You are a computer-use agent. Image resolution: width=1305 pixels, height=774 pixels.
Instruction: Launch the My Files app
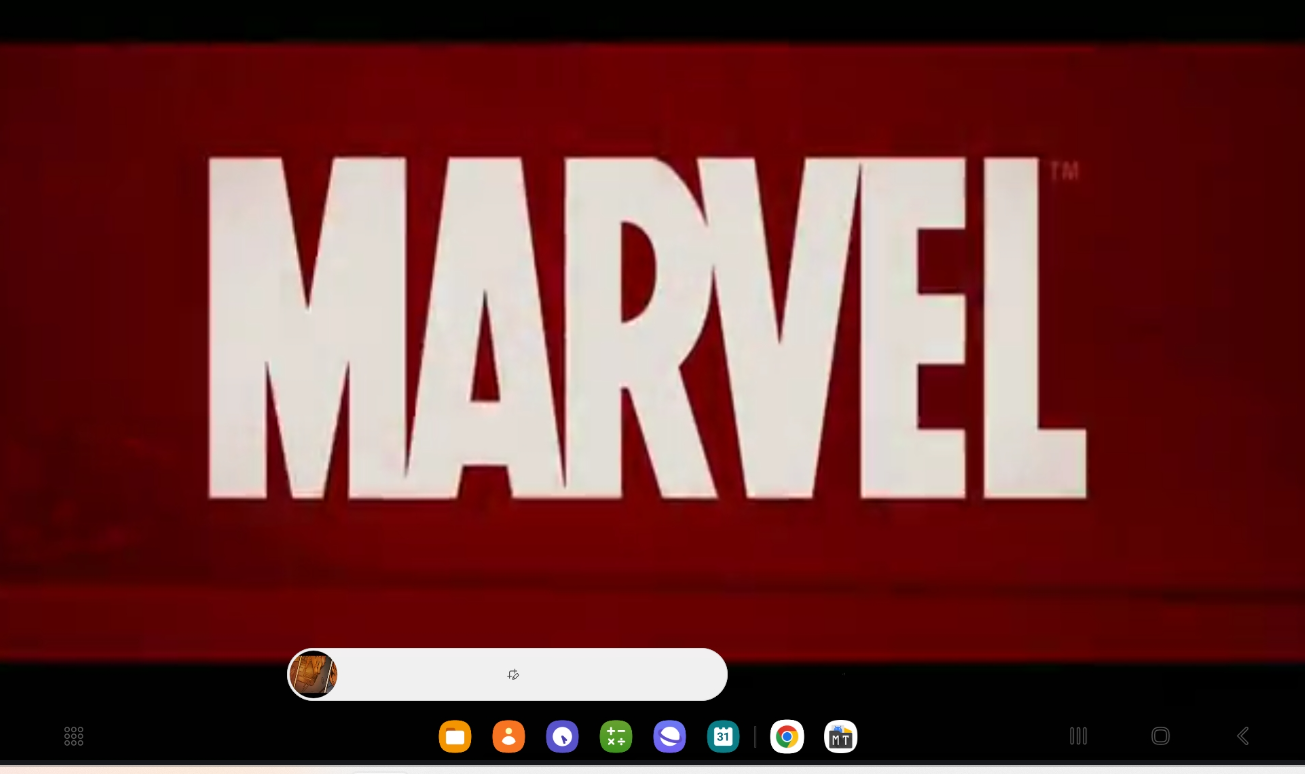455,737
